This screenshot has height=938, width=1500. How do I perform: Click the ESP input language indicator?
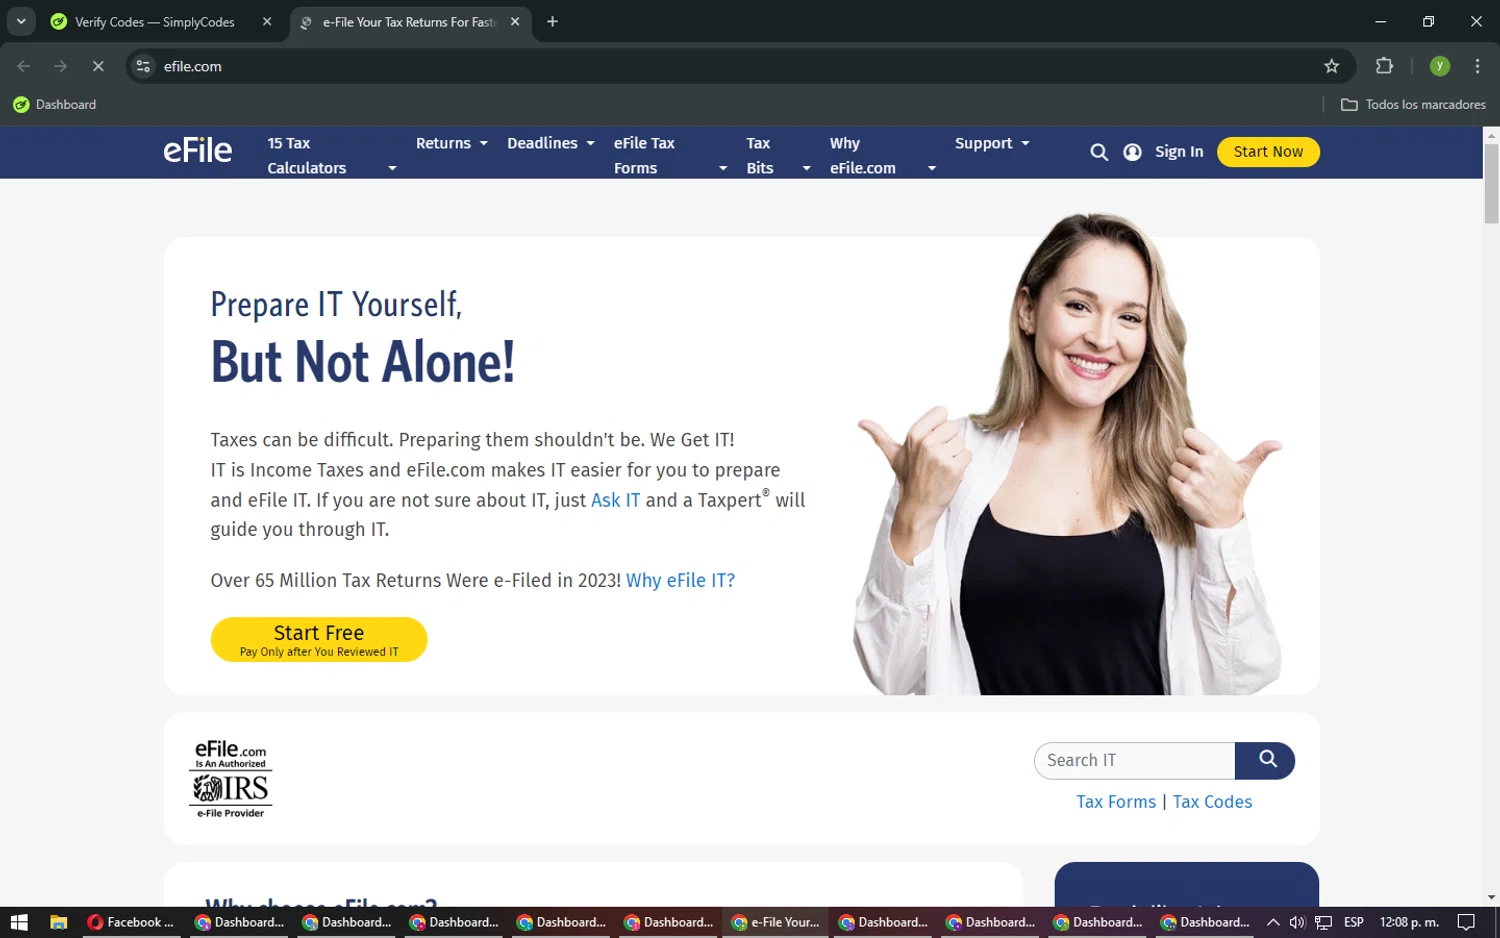pos(1354,922)
